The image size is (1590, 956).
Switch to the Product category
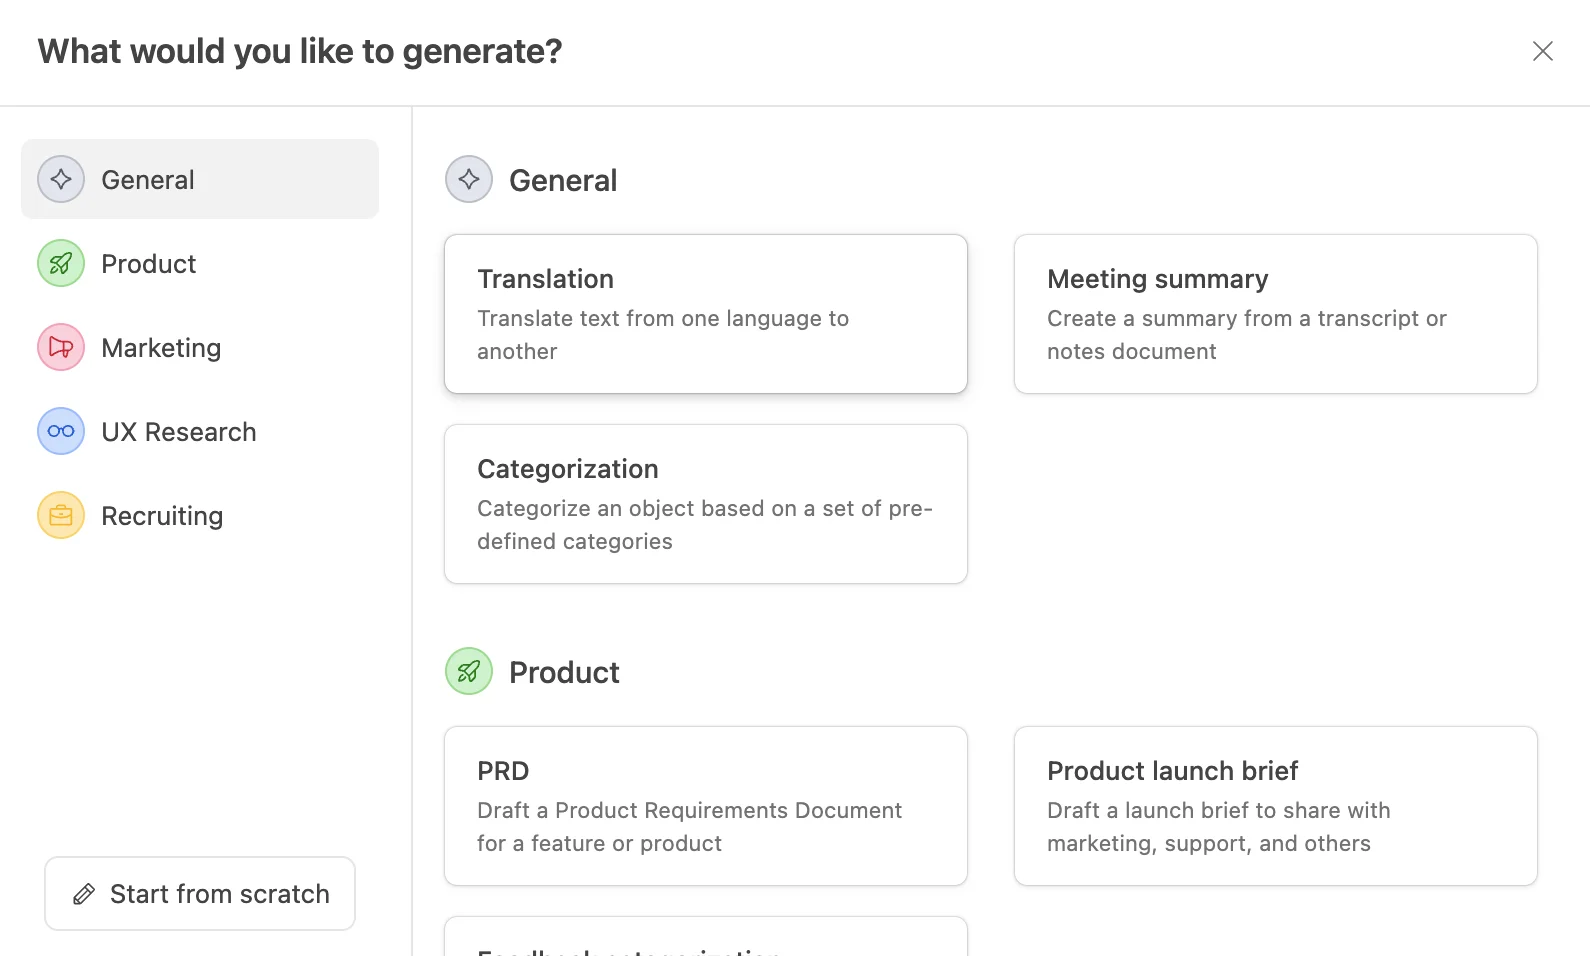point(149,264)
